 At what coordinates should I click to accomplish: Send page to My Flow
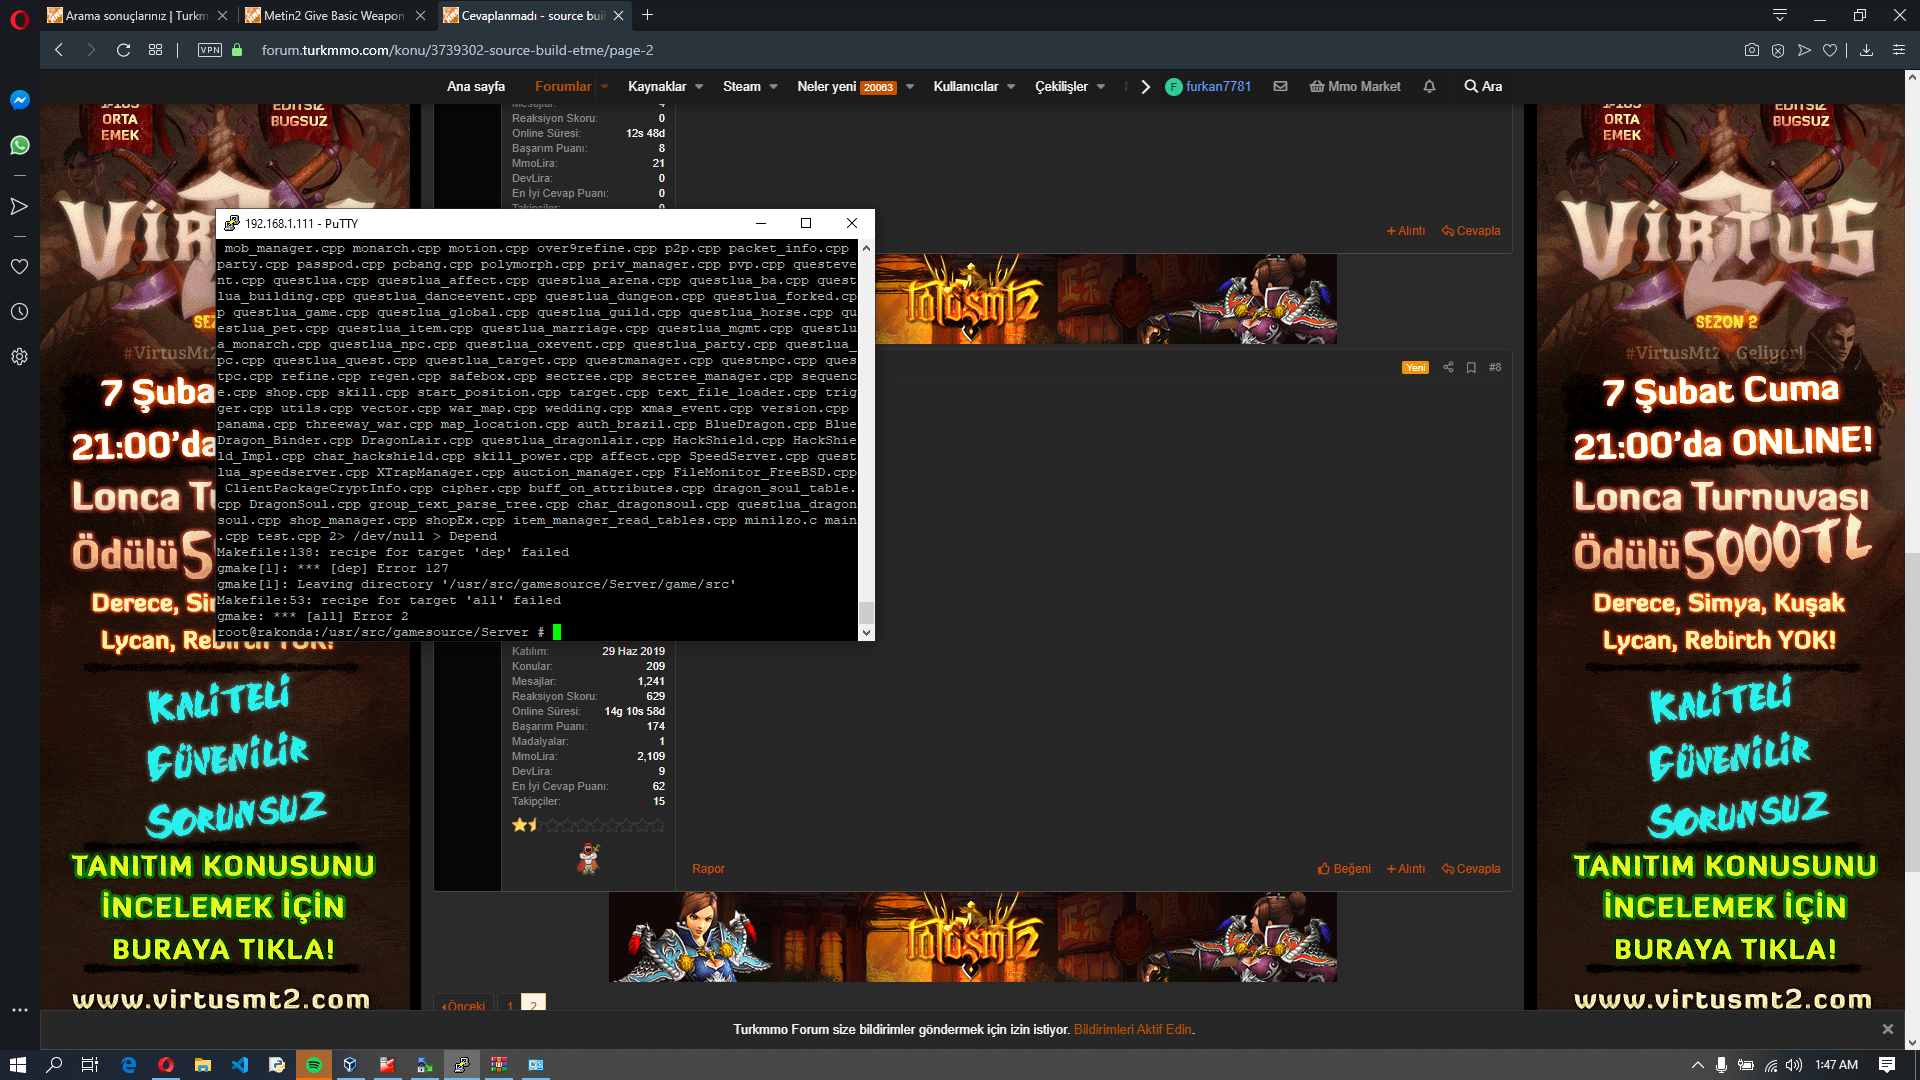click(1804, 50)
